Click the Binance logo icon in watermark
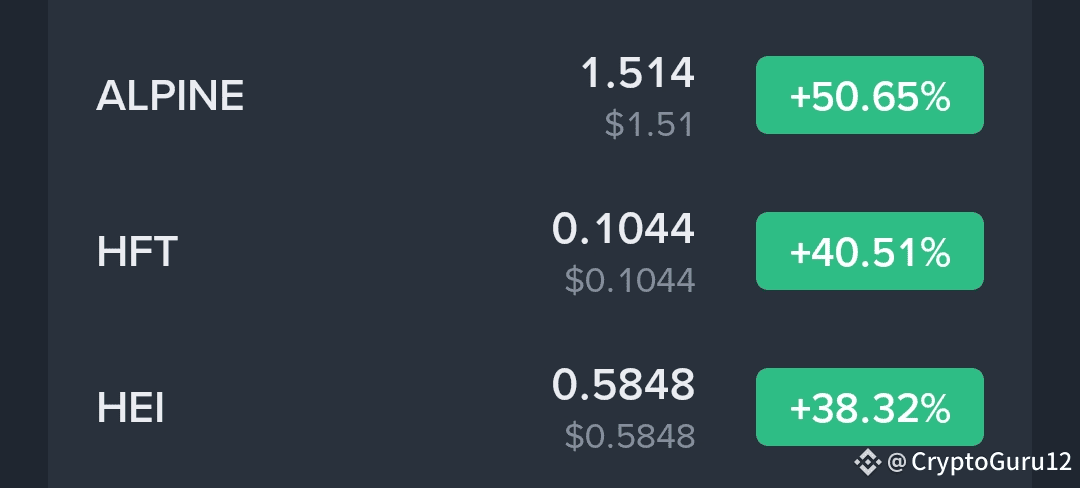 [867, 462]
